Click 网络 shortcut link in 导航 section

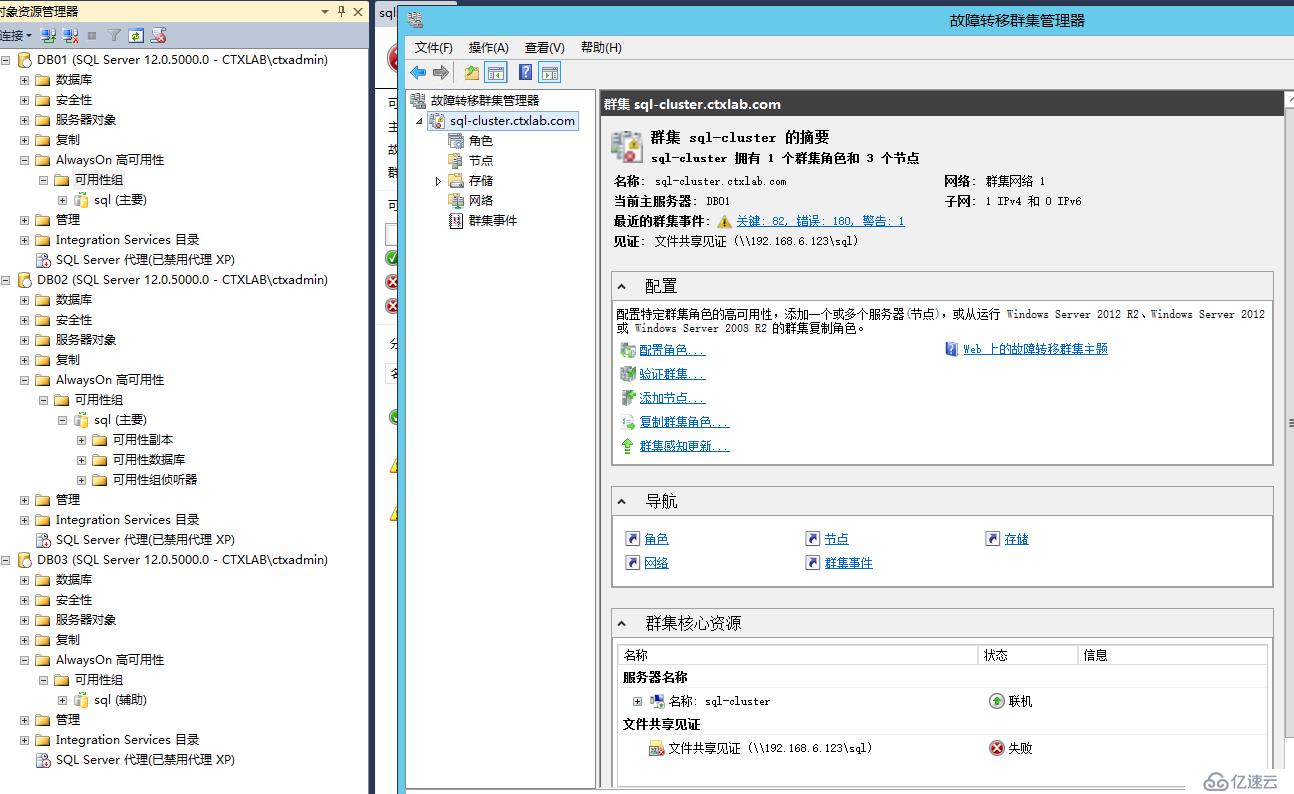click(x=656, y=563)
